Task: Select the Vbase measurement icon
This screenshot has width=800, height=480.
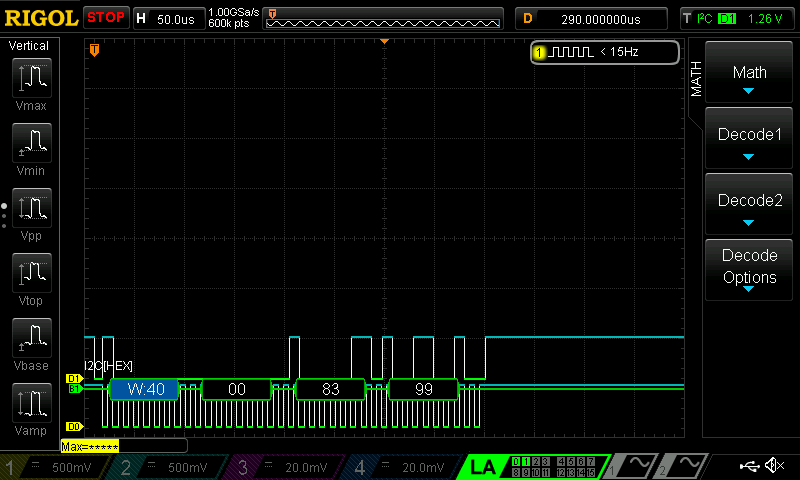Action: pyautogui.click(x=32, y=338)
